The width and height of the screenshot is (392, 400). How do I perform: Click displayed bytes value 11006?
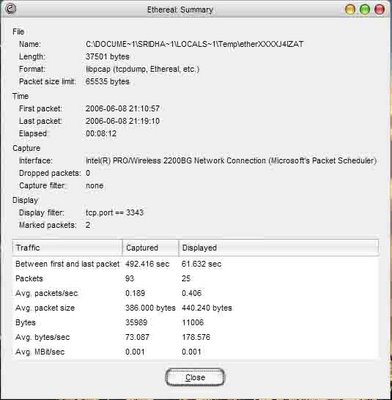pyautogui.click(x=192, y=323)
